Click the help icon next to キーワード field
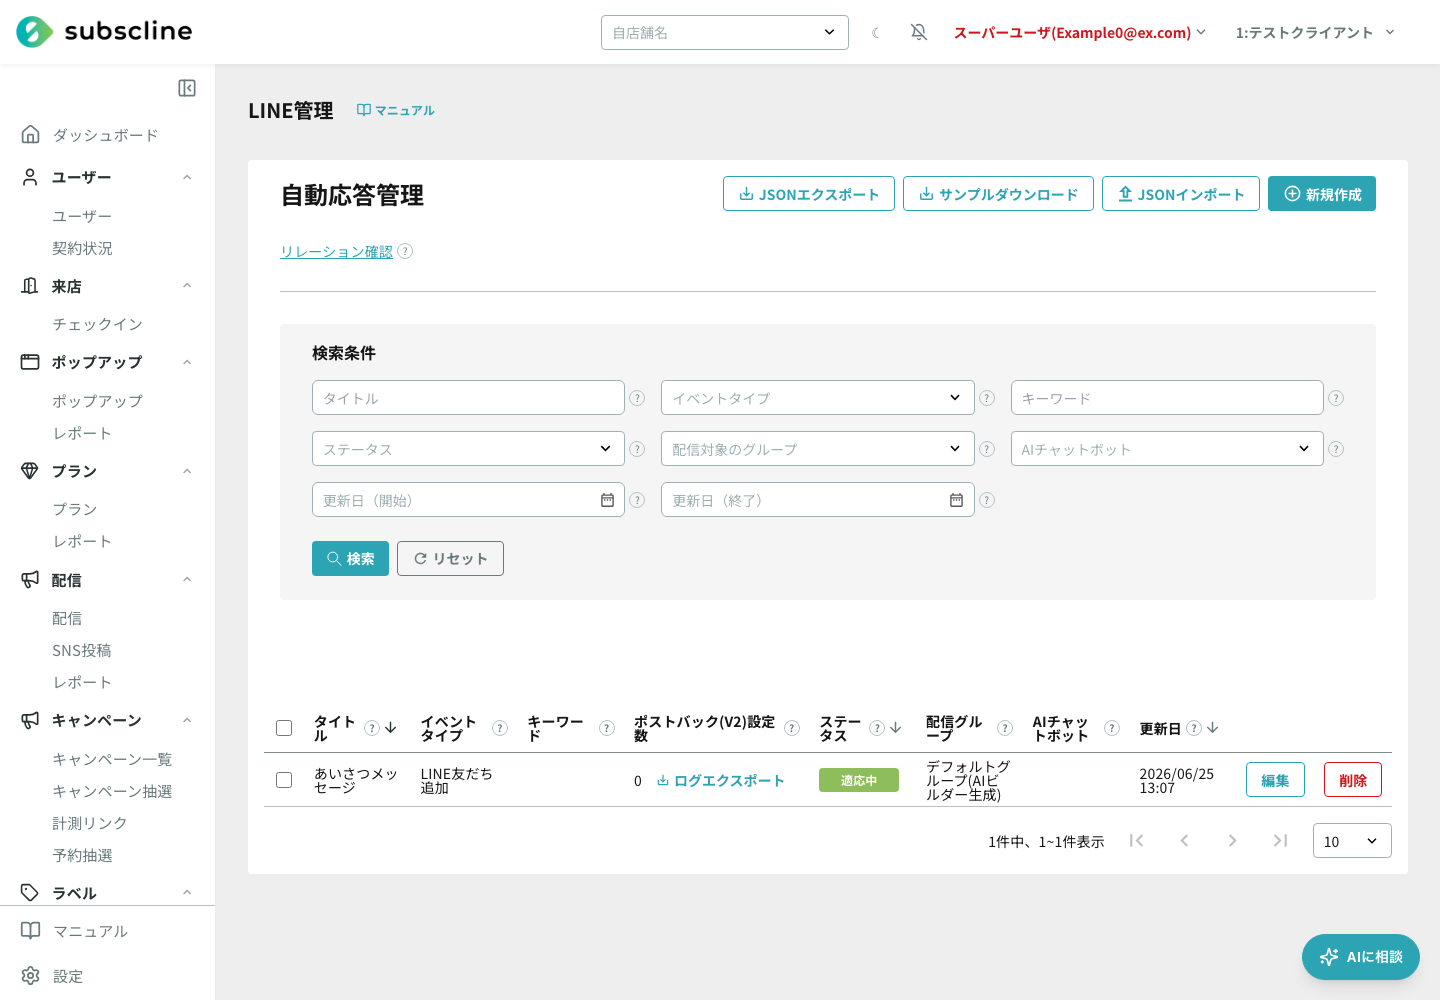The image size is (1440, 1000). click(x=1336, y=398)
